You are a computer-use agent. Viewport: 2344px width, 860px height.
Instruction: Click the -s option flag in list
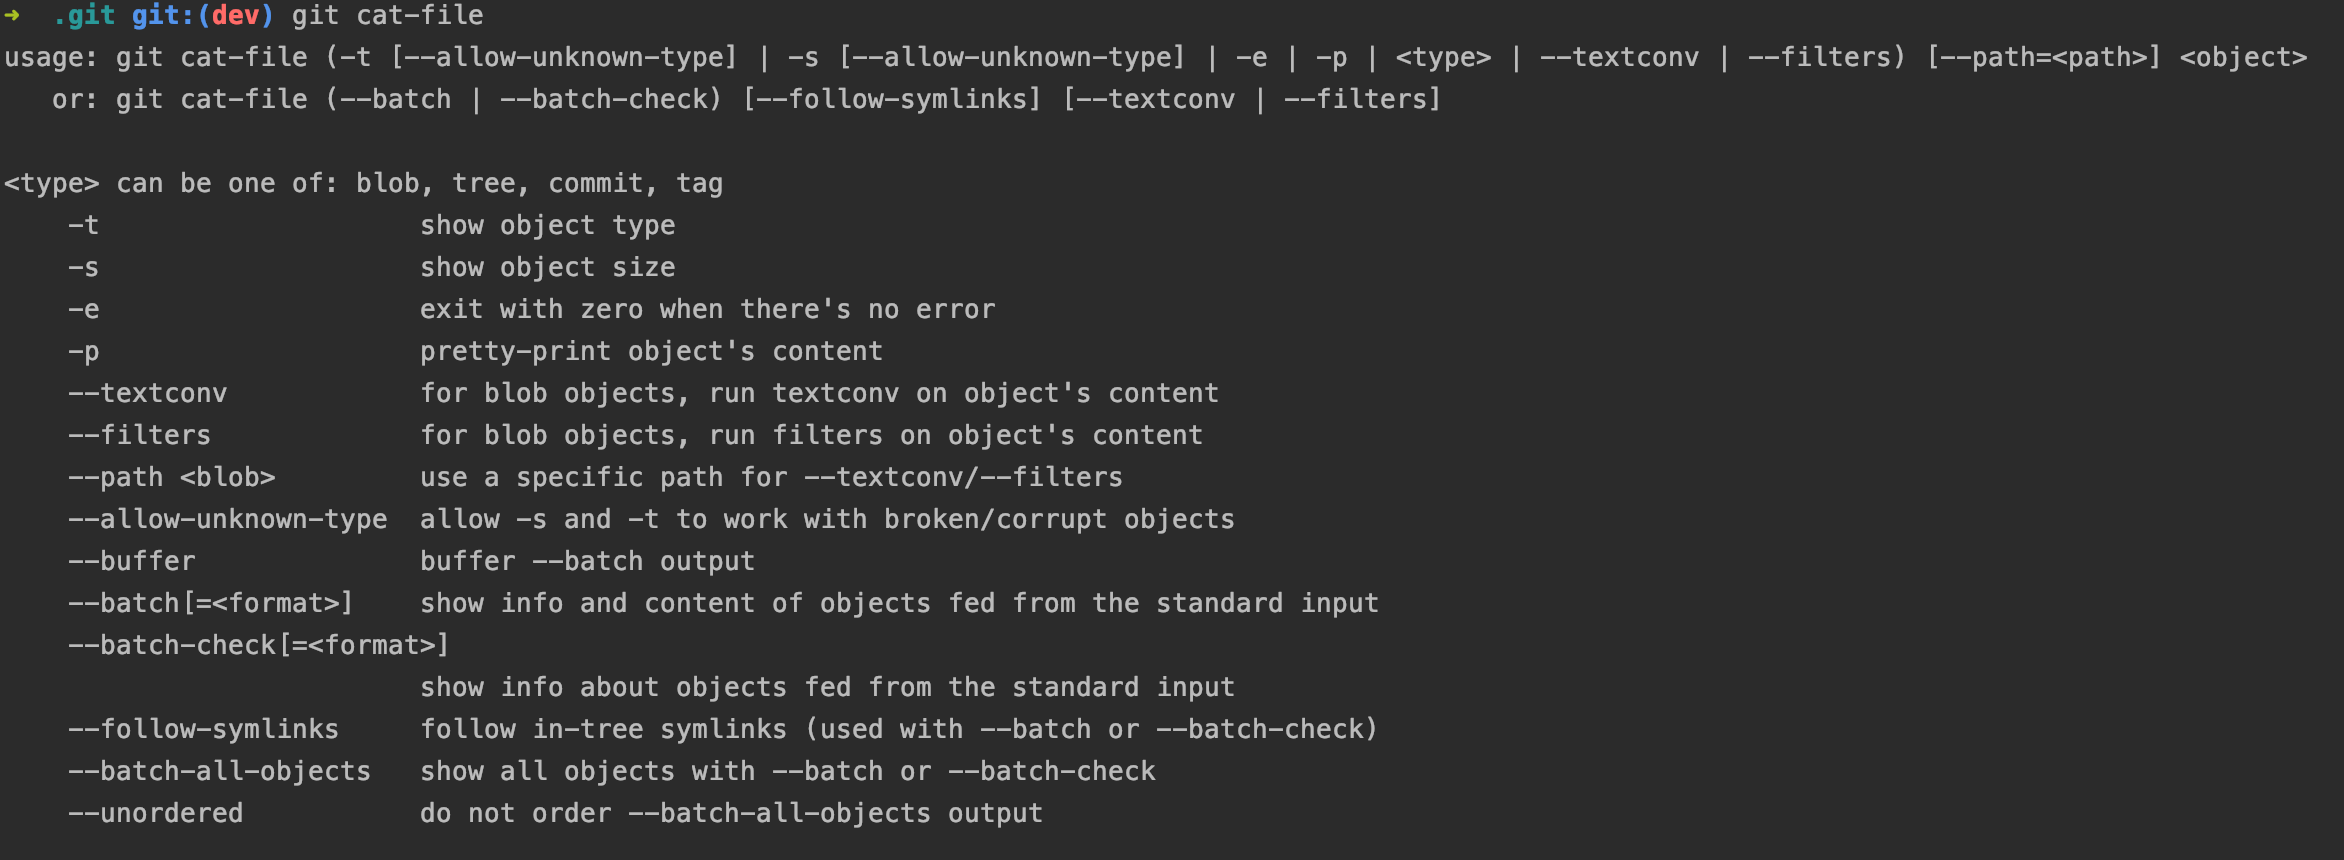(84, 267)
